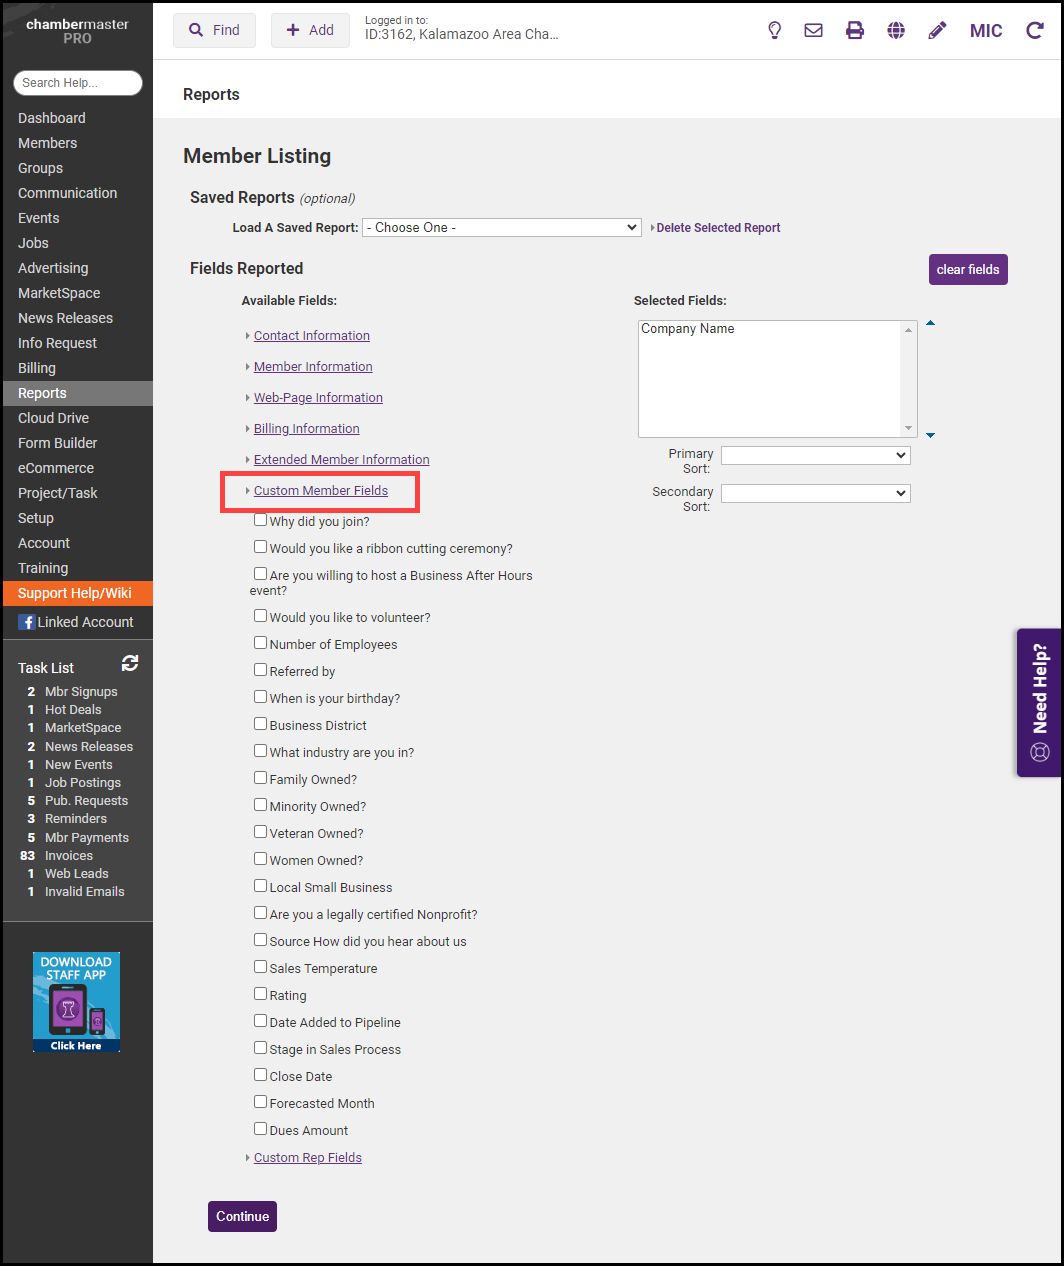The image size is (1064, 1266).
Task: Open Mbr Signups task
Action: click(x=81, y=692)
